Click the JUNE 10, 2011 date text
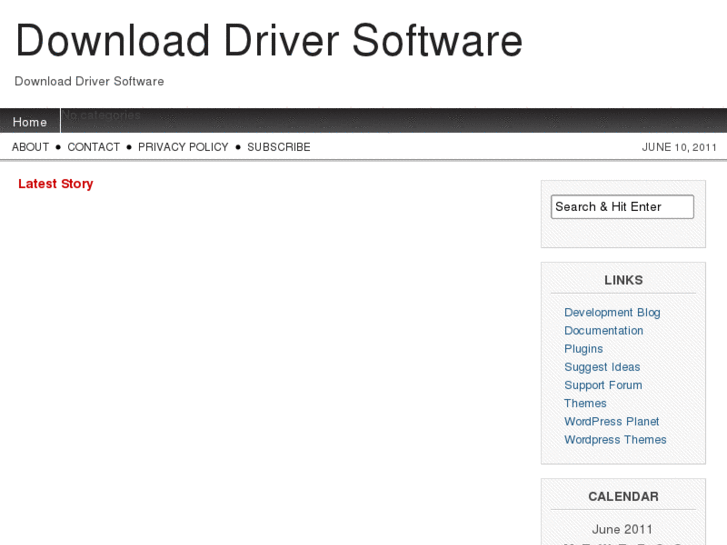The height and width of the screenshot is (545, 727). pos(679,147)
